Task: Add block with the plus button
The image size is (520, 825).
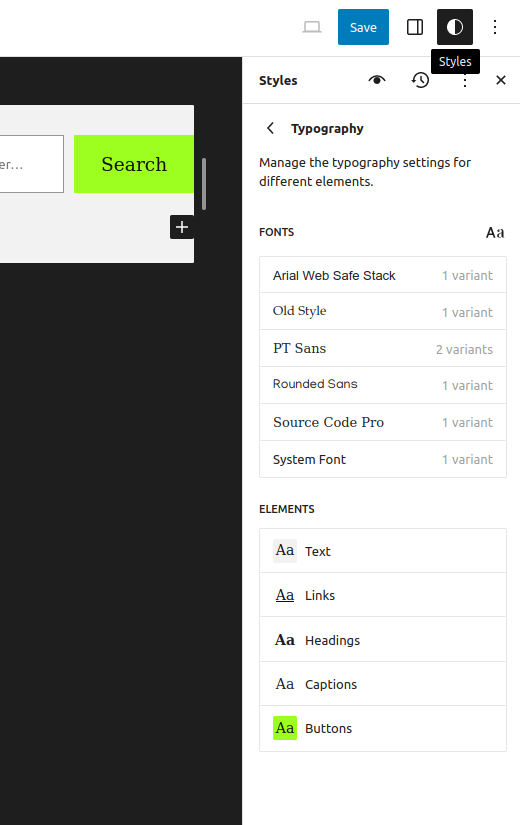Action: coord(182,227)
